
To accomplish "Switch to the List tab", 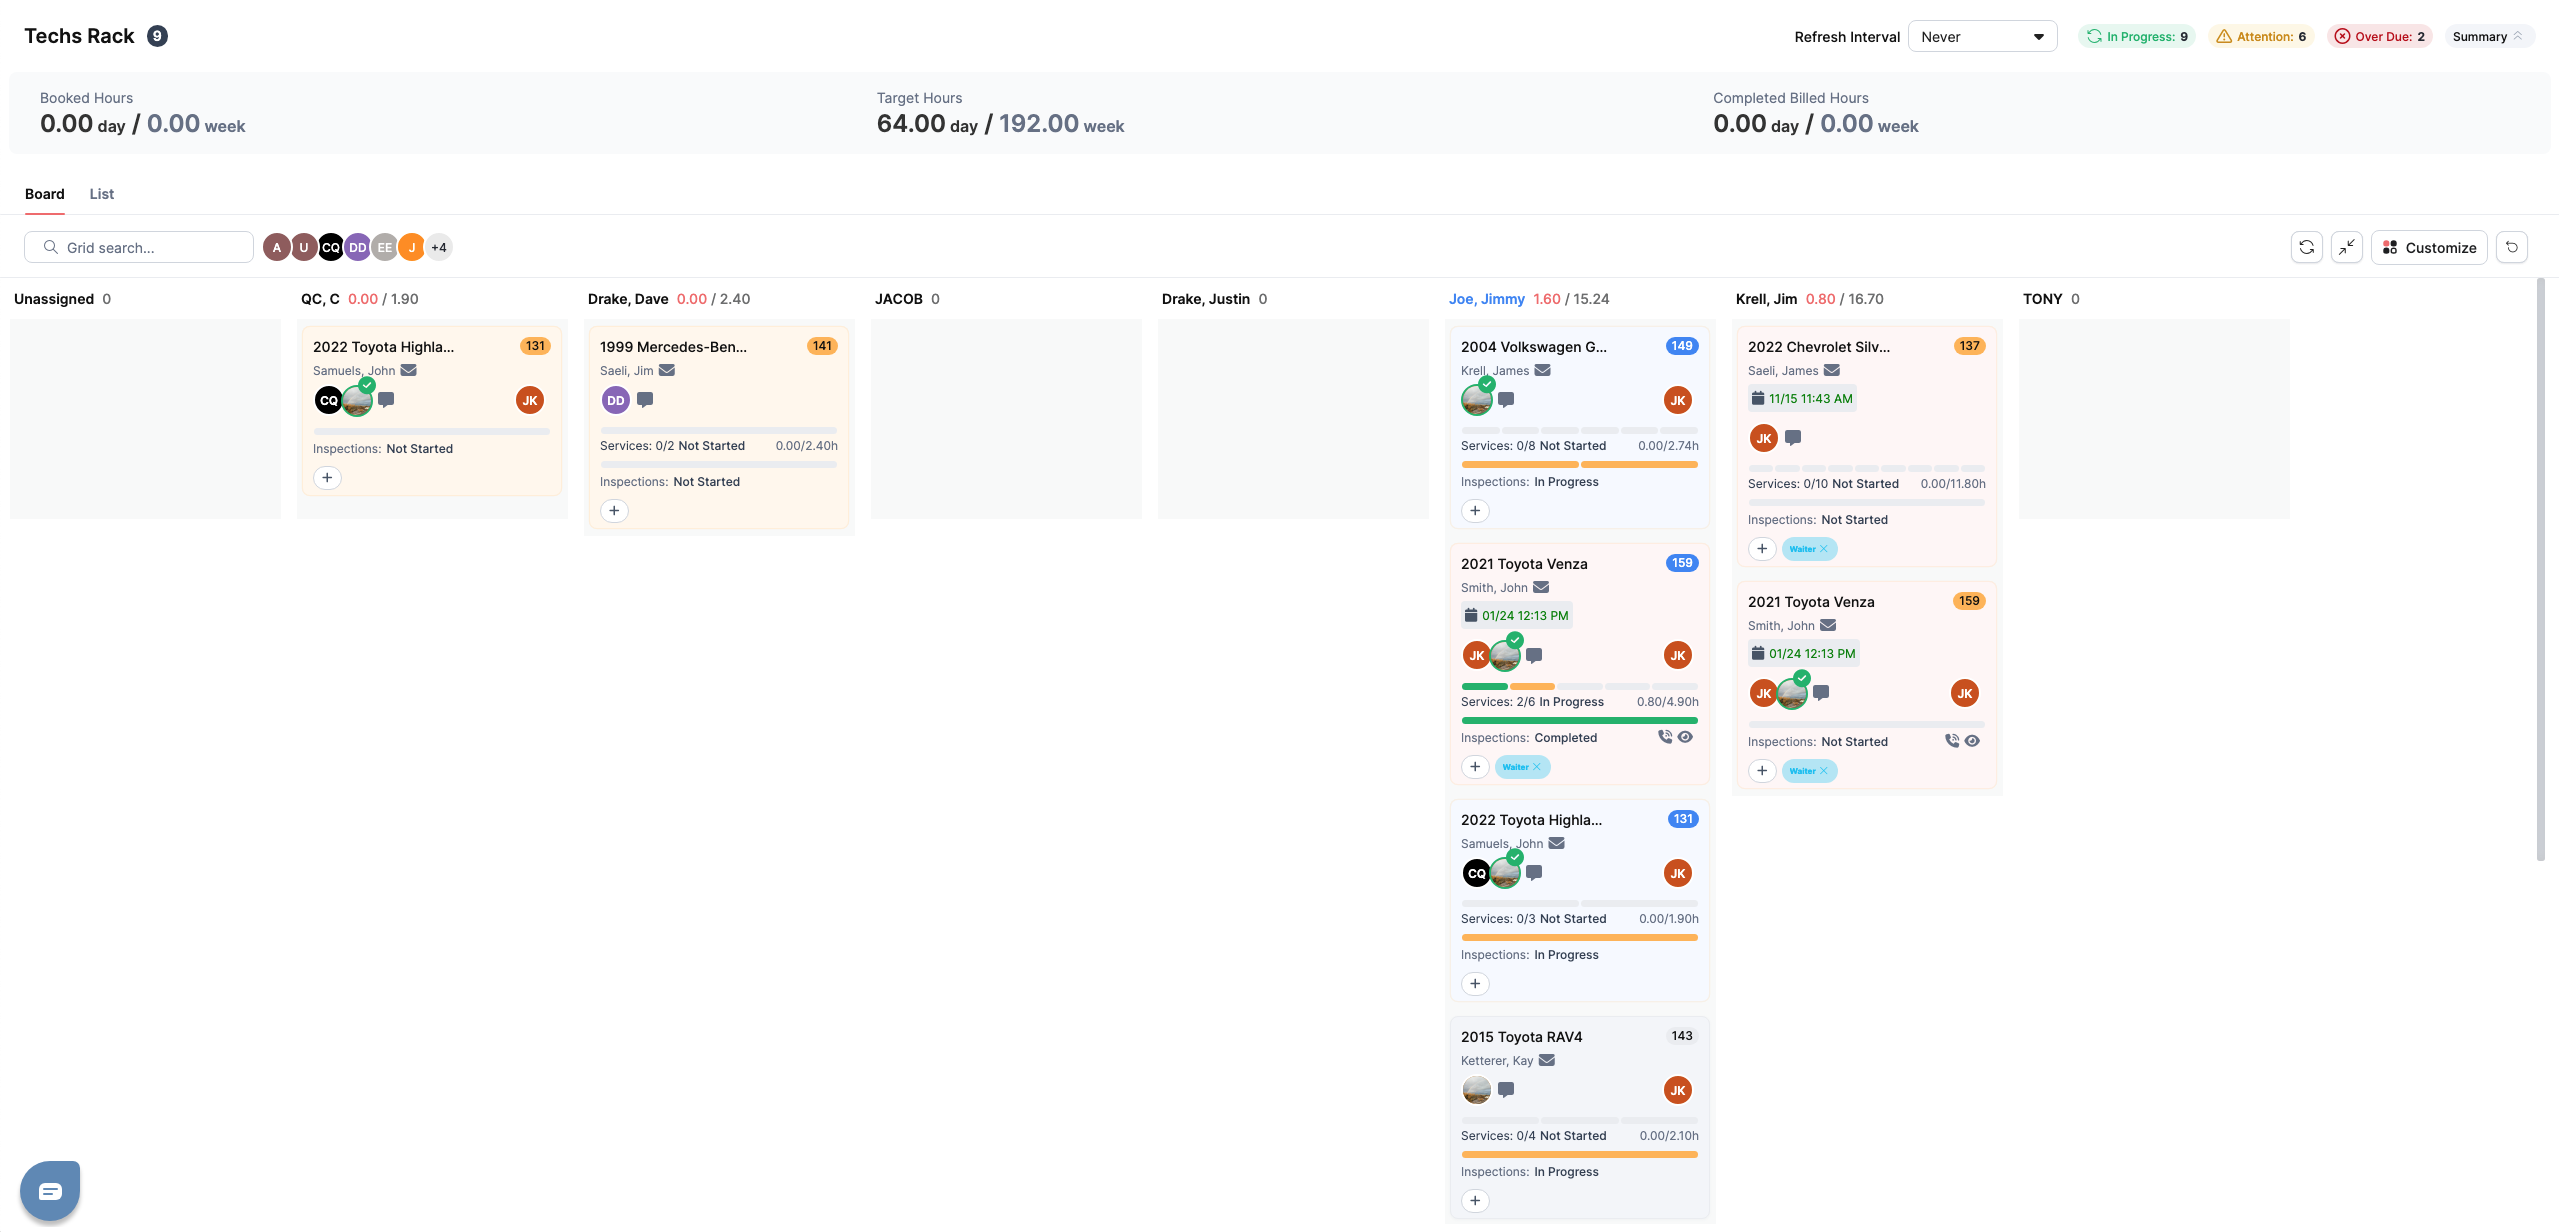I will (101, 194).
